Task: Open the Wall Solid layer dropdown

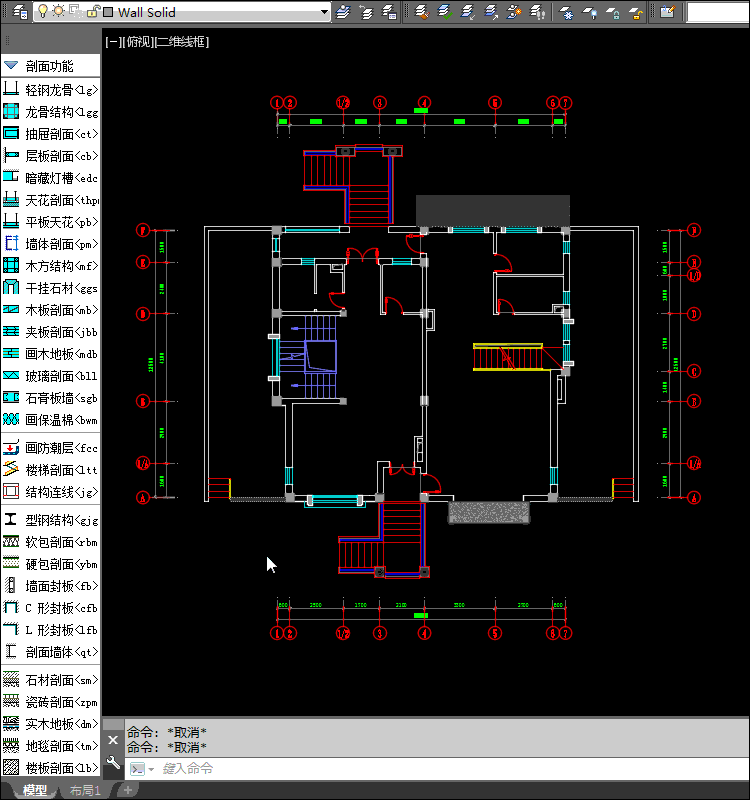Action: (323, 12)
